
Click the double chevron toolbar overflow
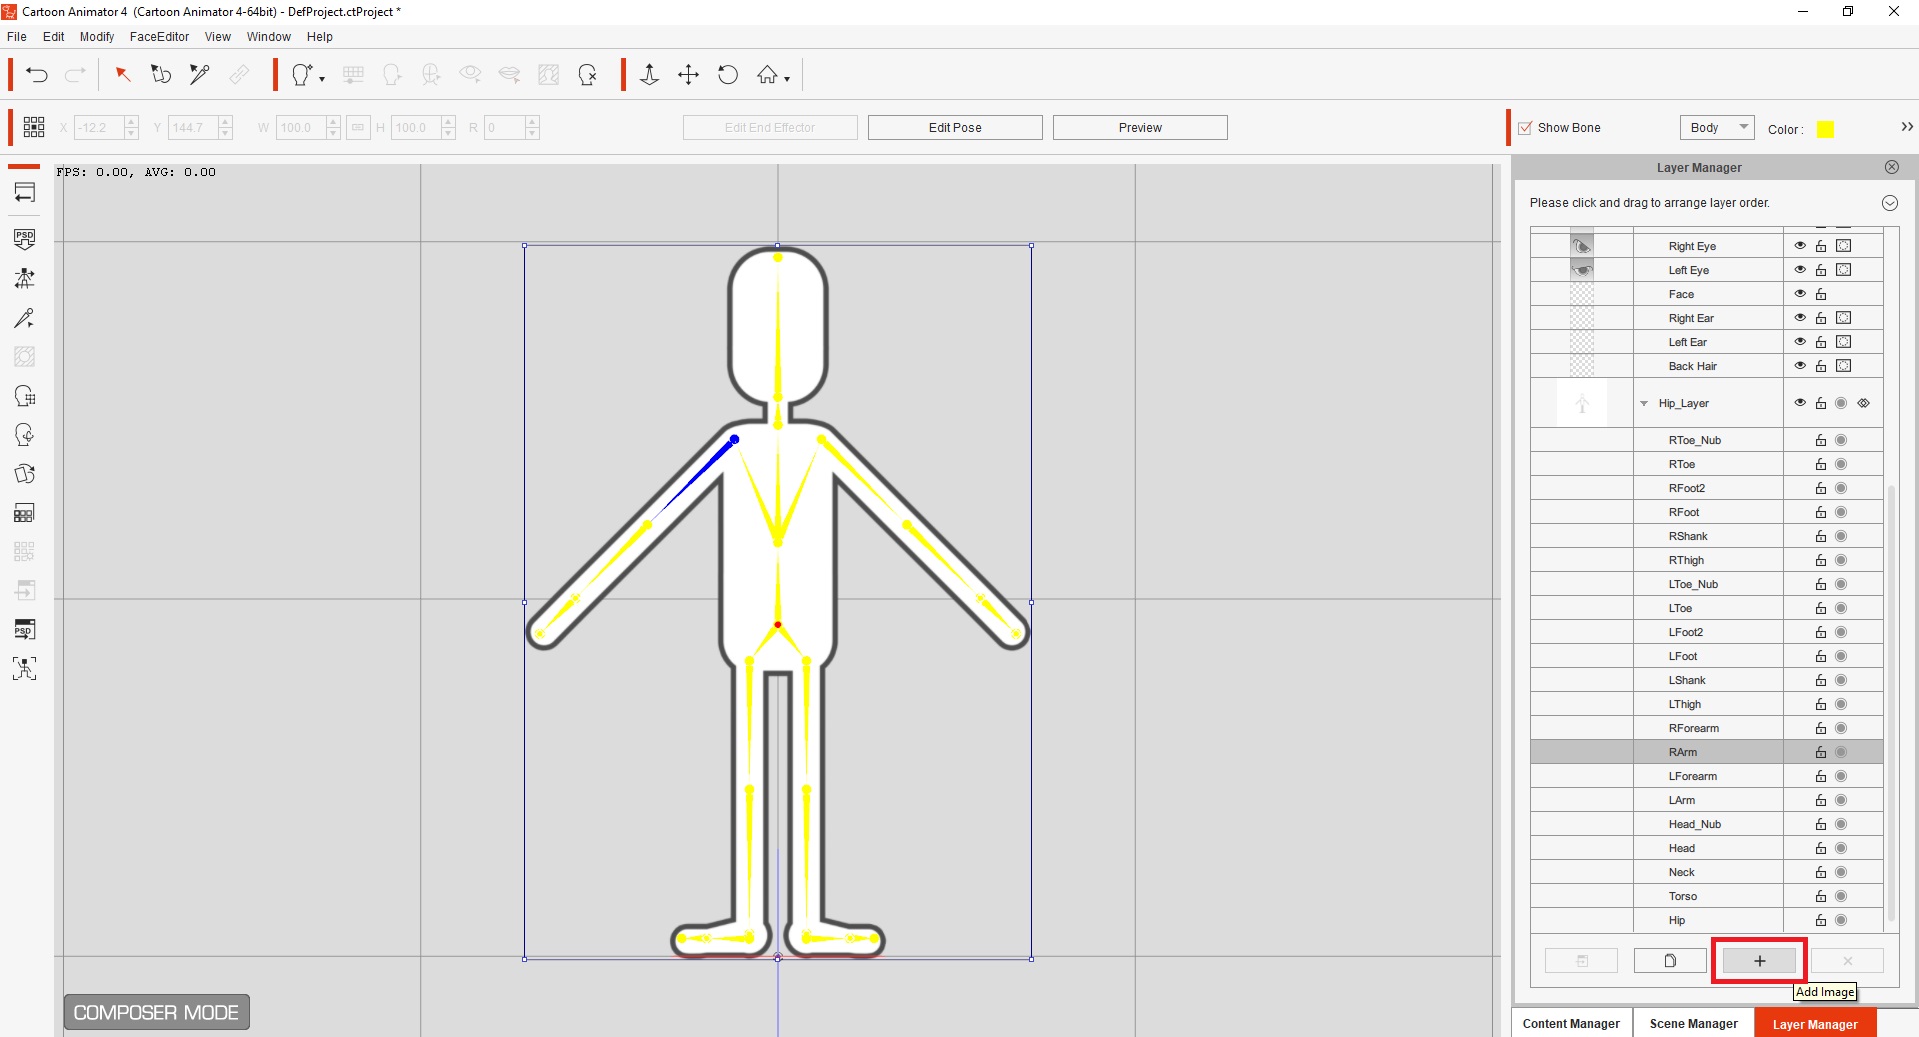point(1907,127)
